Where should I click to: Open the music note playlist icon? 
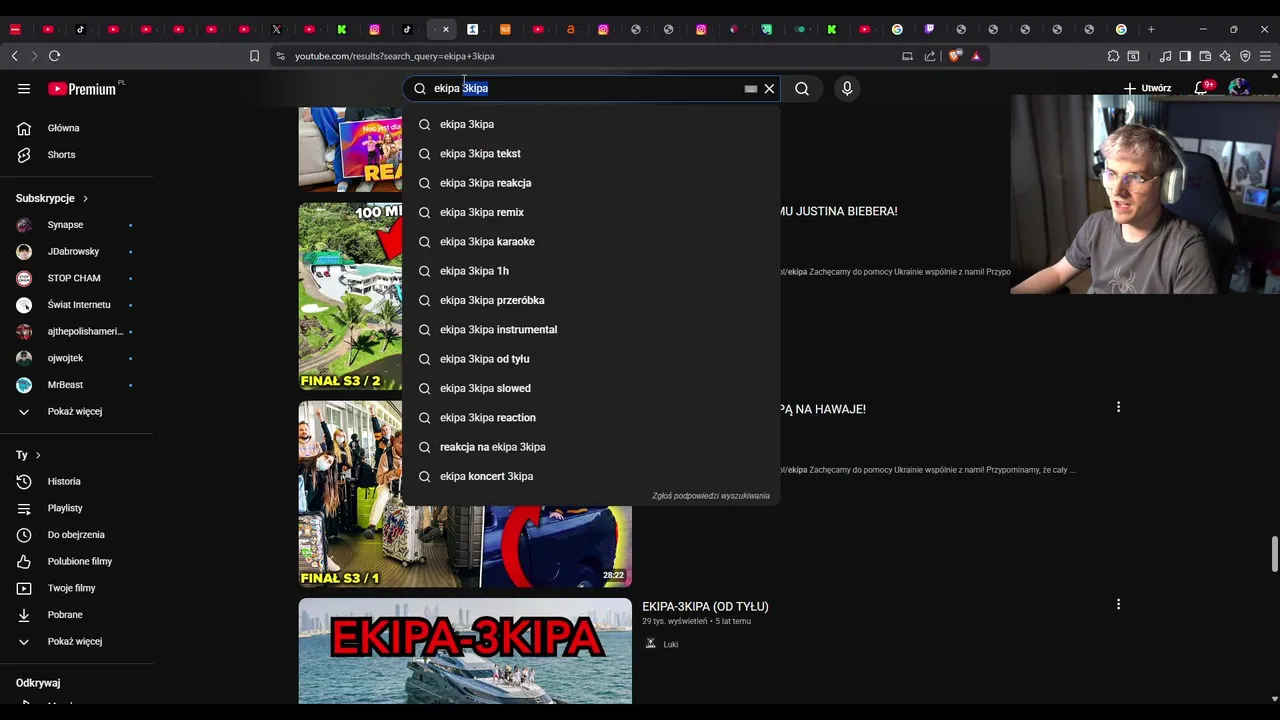(1165, 56)
